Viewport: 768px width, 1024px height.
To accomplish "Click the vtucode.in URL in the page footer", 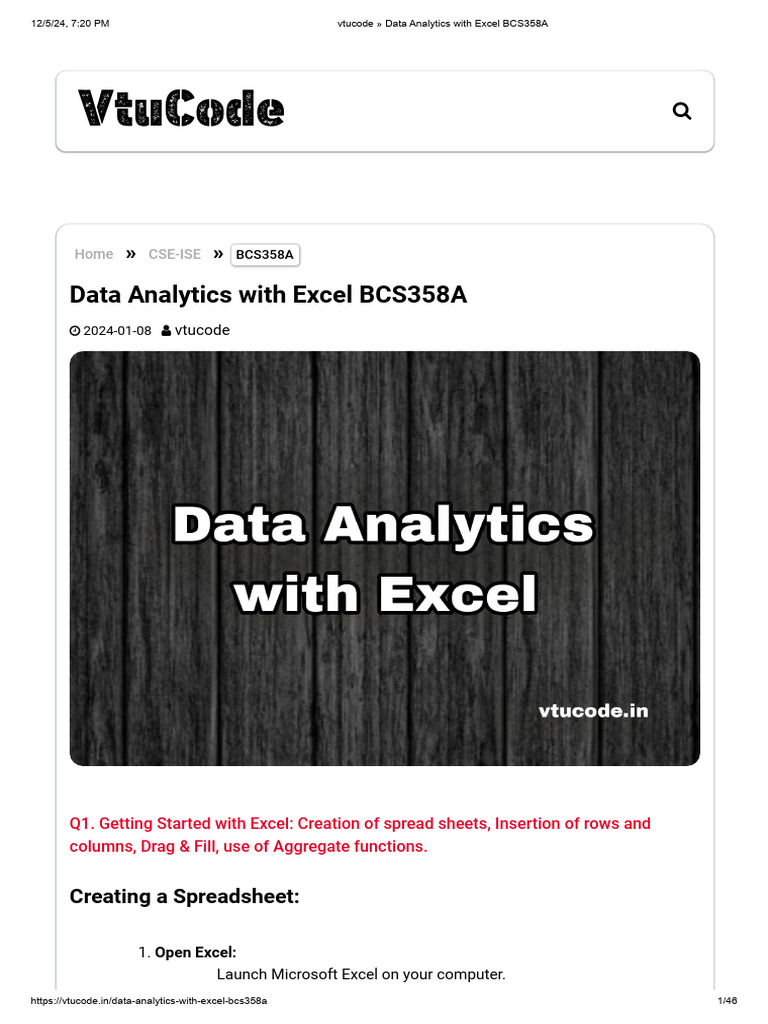I will [149, 1001].
